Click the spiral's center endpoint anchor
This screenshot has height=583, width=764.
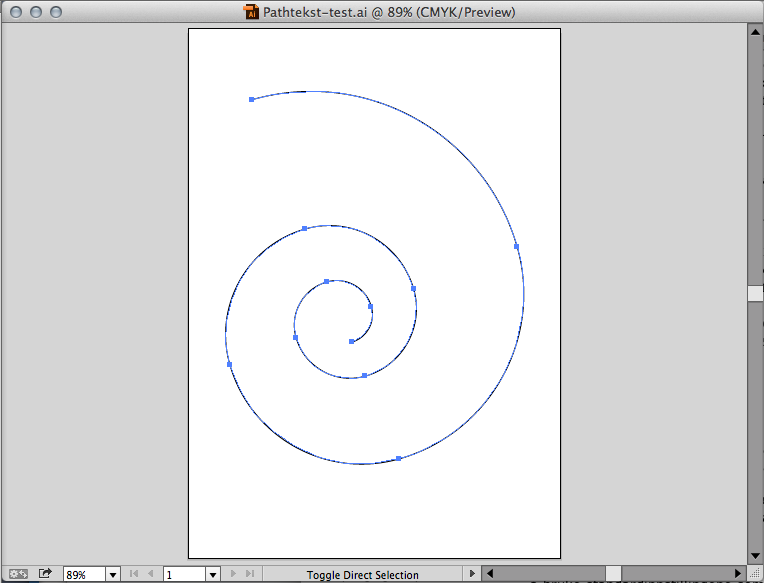[352, 341]
